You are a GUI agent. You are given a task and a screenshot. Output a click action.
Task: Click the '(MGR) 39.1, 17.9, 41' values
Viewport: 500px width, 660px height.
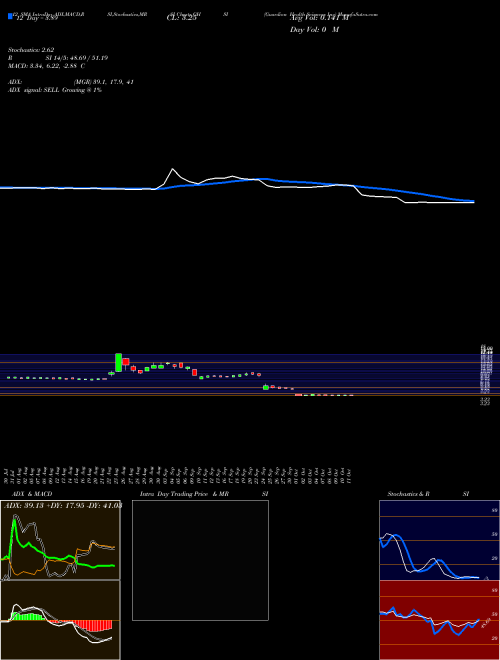pos(104,82)
